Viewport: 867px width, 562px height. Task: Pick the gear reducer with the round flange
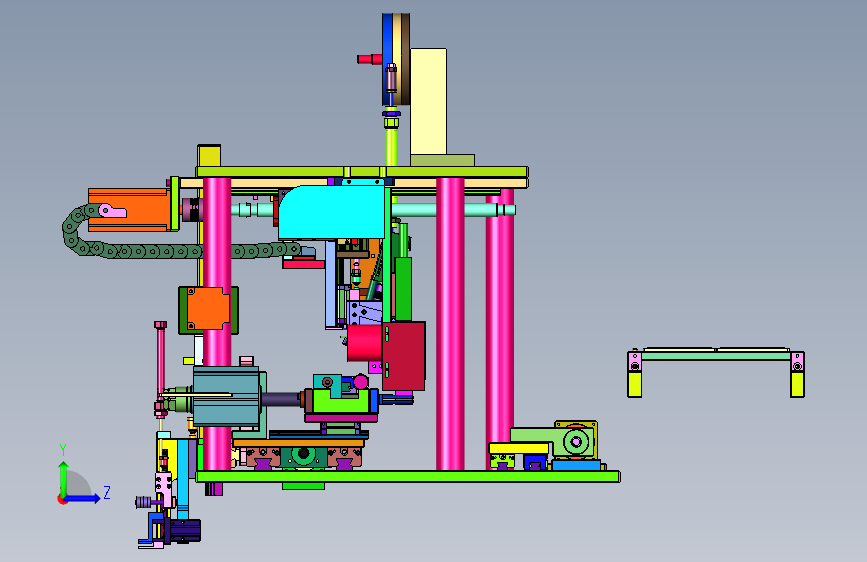click(x=576, y=441)
